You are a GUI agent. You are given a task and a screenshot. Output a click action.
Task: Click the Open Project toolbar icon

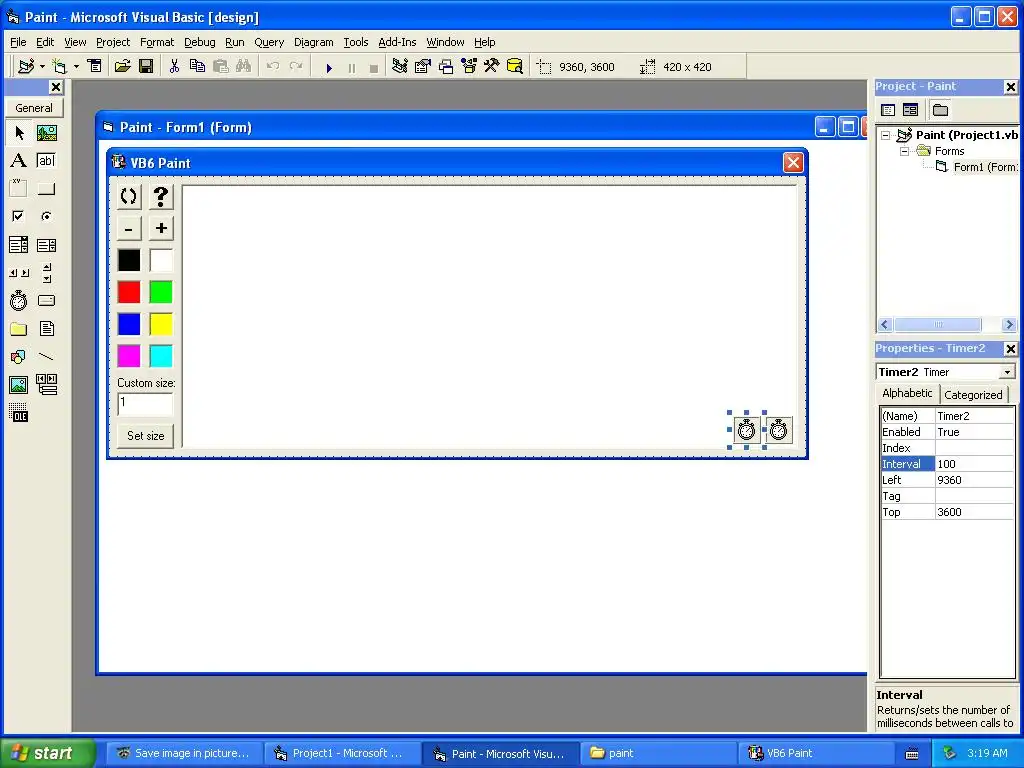click(122, 67)
